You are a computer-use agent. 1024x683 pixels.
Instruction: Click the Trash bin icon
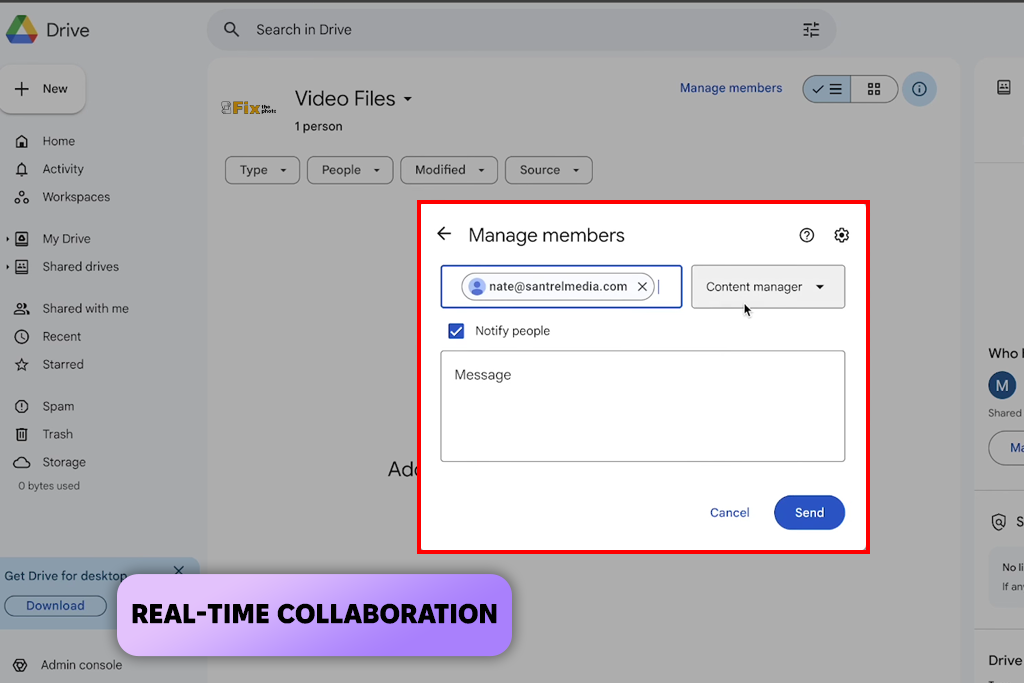click(x=22, y=435)
